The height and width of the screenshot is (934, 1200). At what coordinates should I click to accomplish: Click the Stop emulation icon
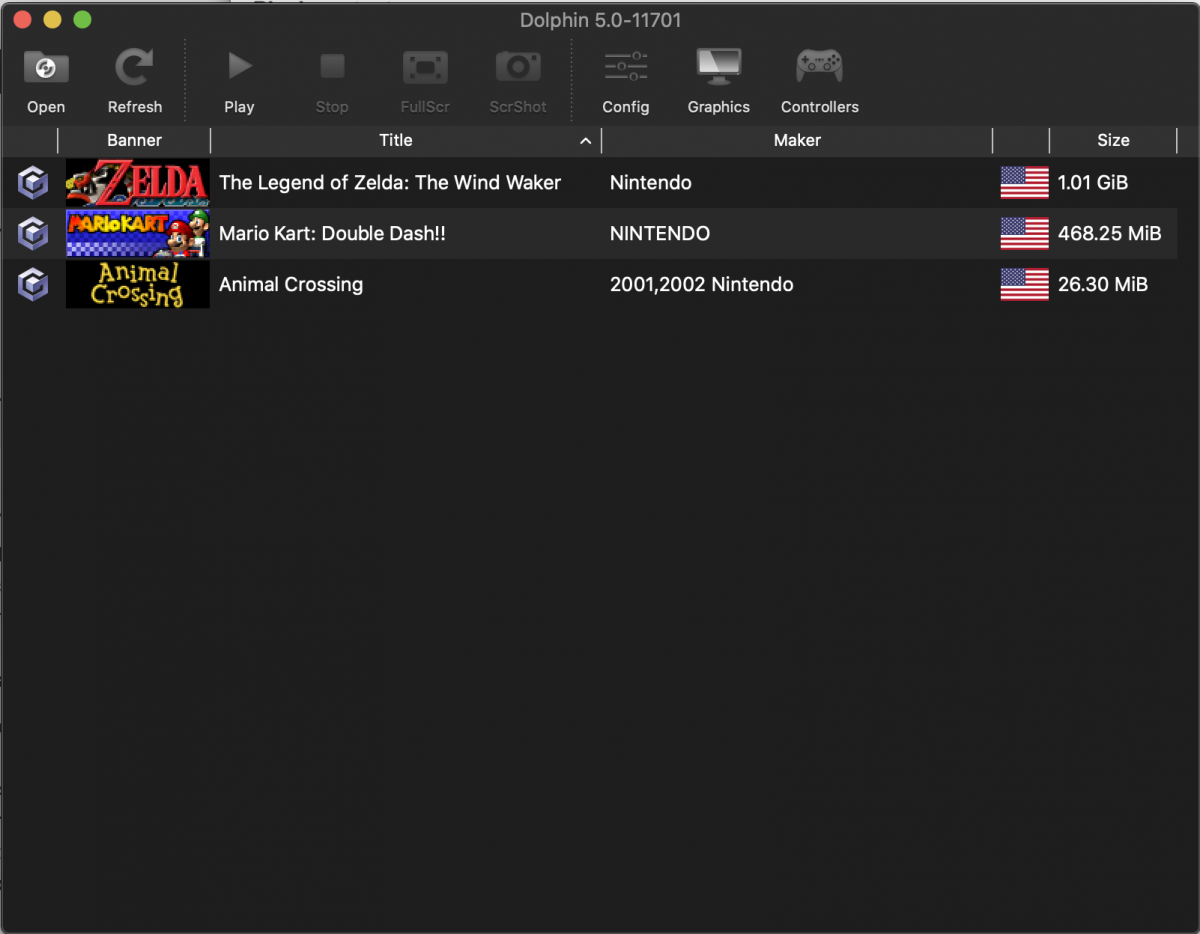tap(332, 69)
